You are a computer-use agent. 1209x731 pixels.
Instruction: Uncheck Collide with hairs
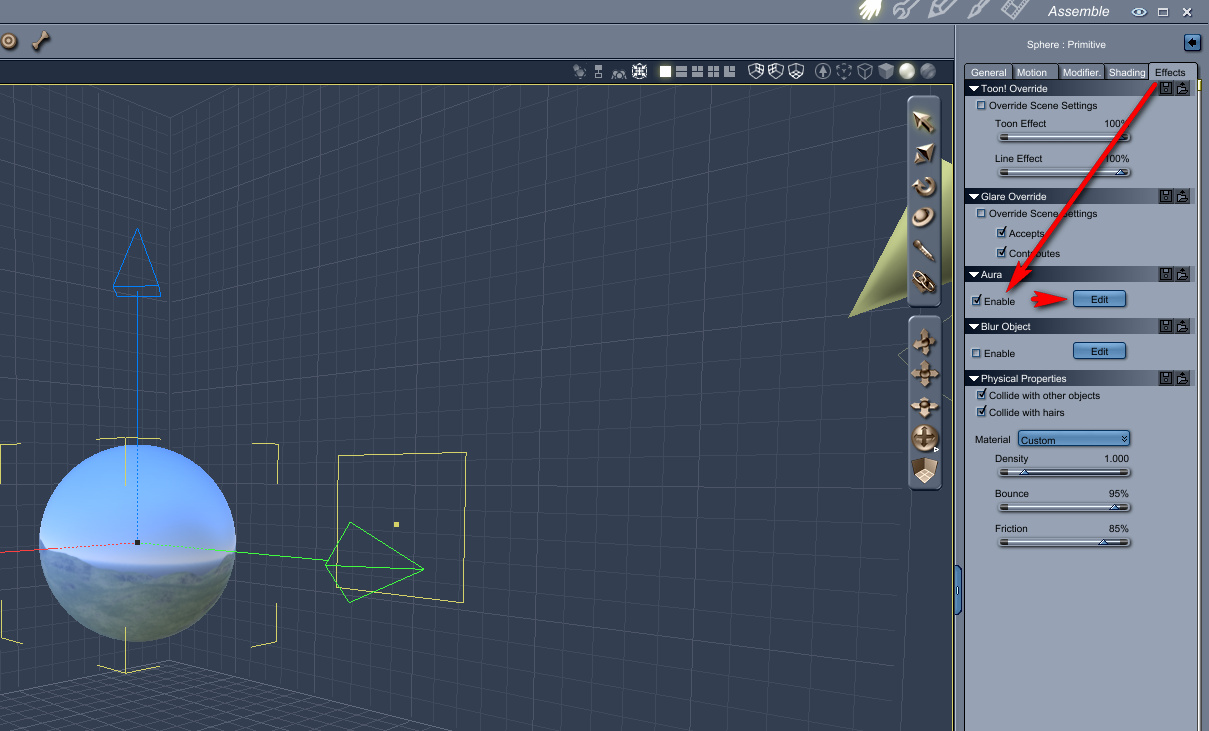(x=981, y=412)
